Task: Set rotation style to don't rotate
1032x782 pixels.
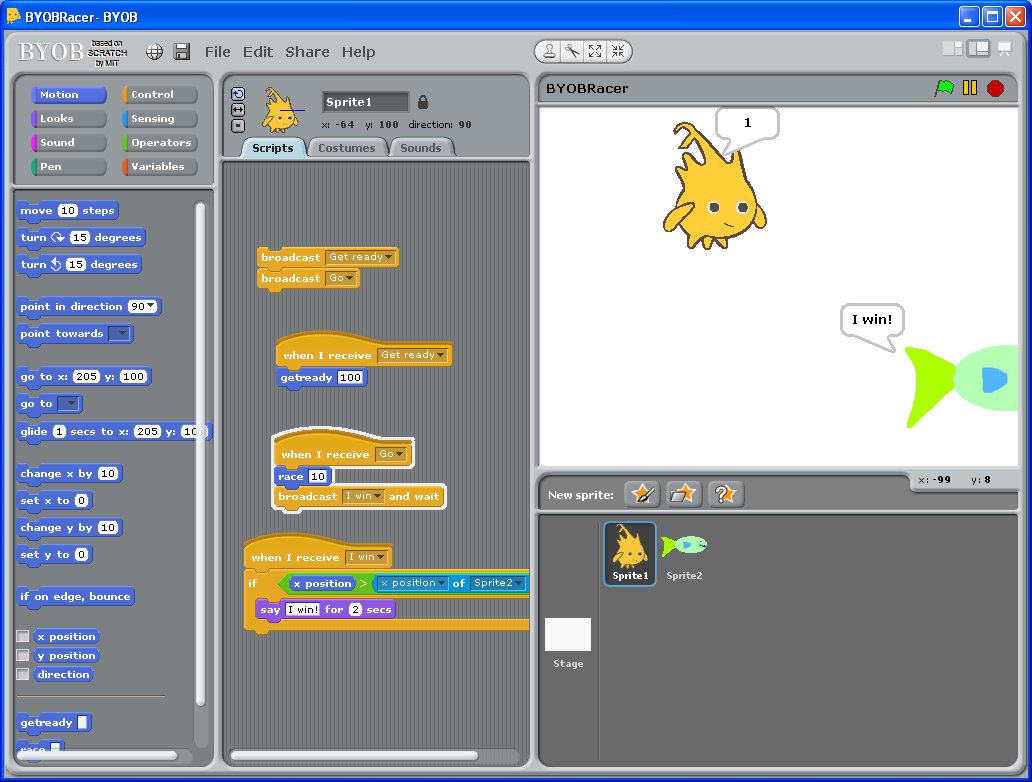Action: coord(238,126)
